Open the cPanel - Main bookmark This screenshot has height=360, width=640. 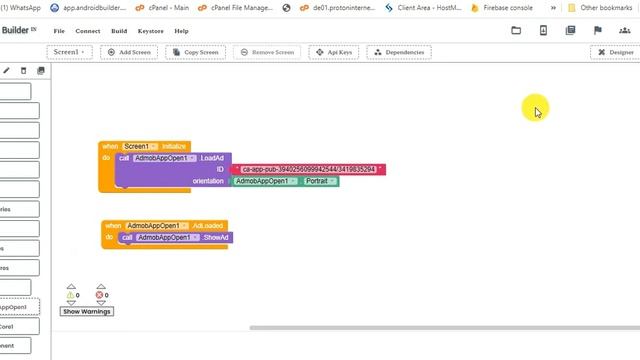162,8
